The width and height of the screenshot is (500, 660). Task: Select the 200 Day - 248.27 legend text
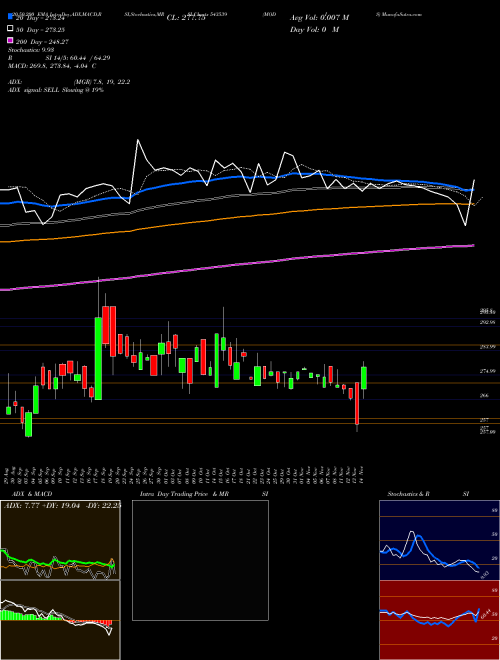(42, 42)
